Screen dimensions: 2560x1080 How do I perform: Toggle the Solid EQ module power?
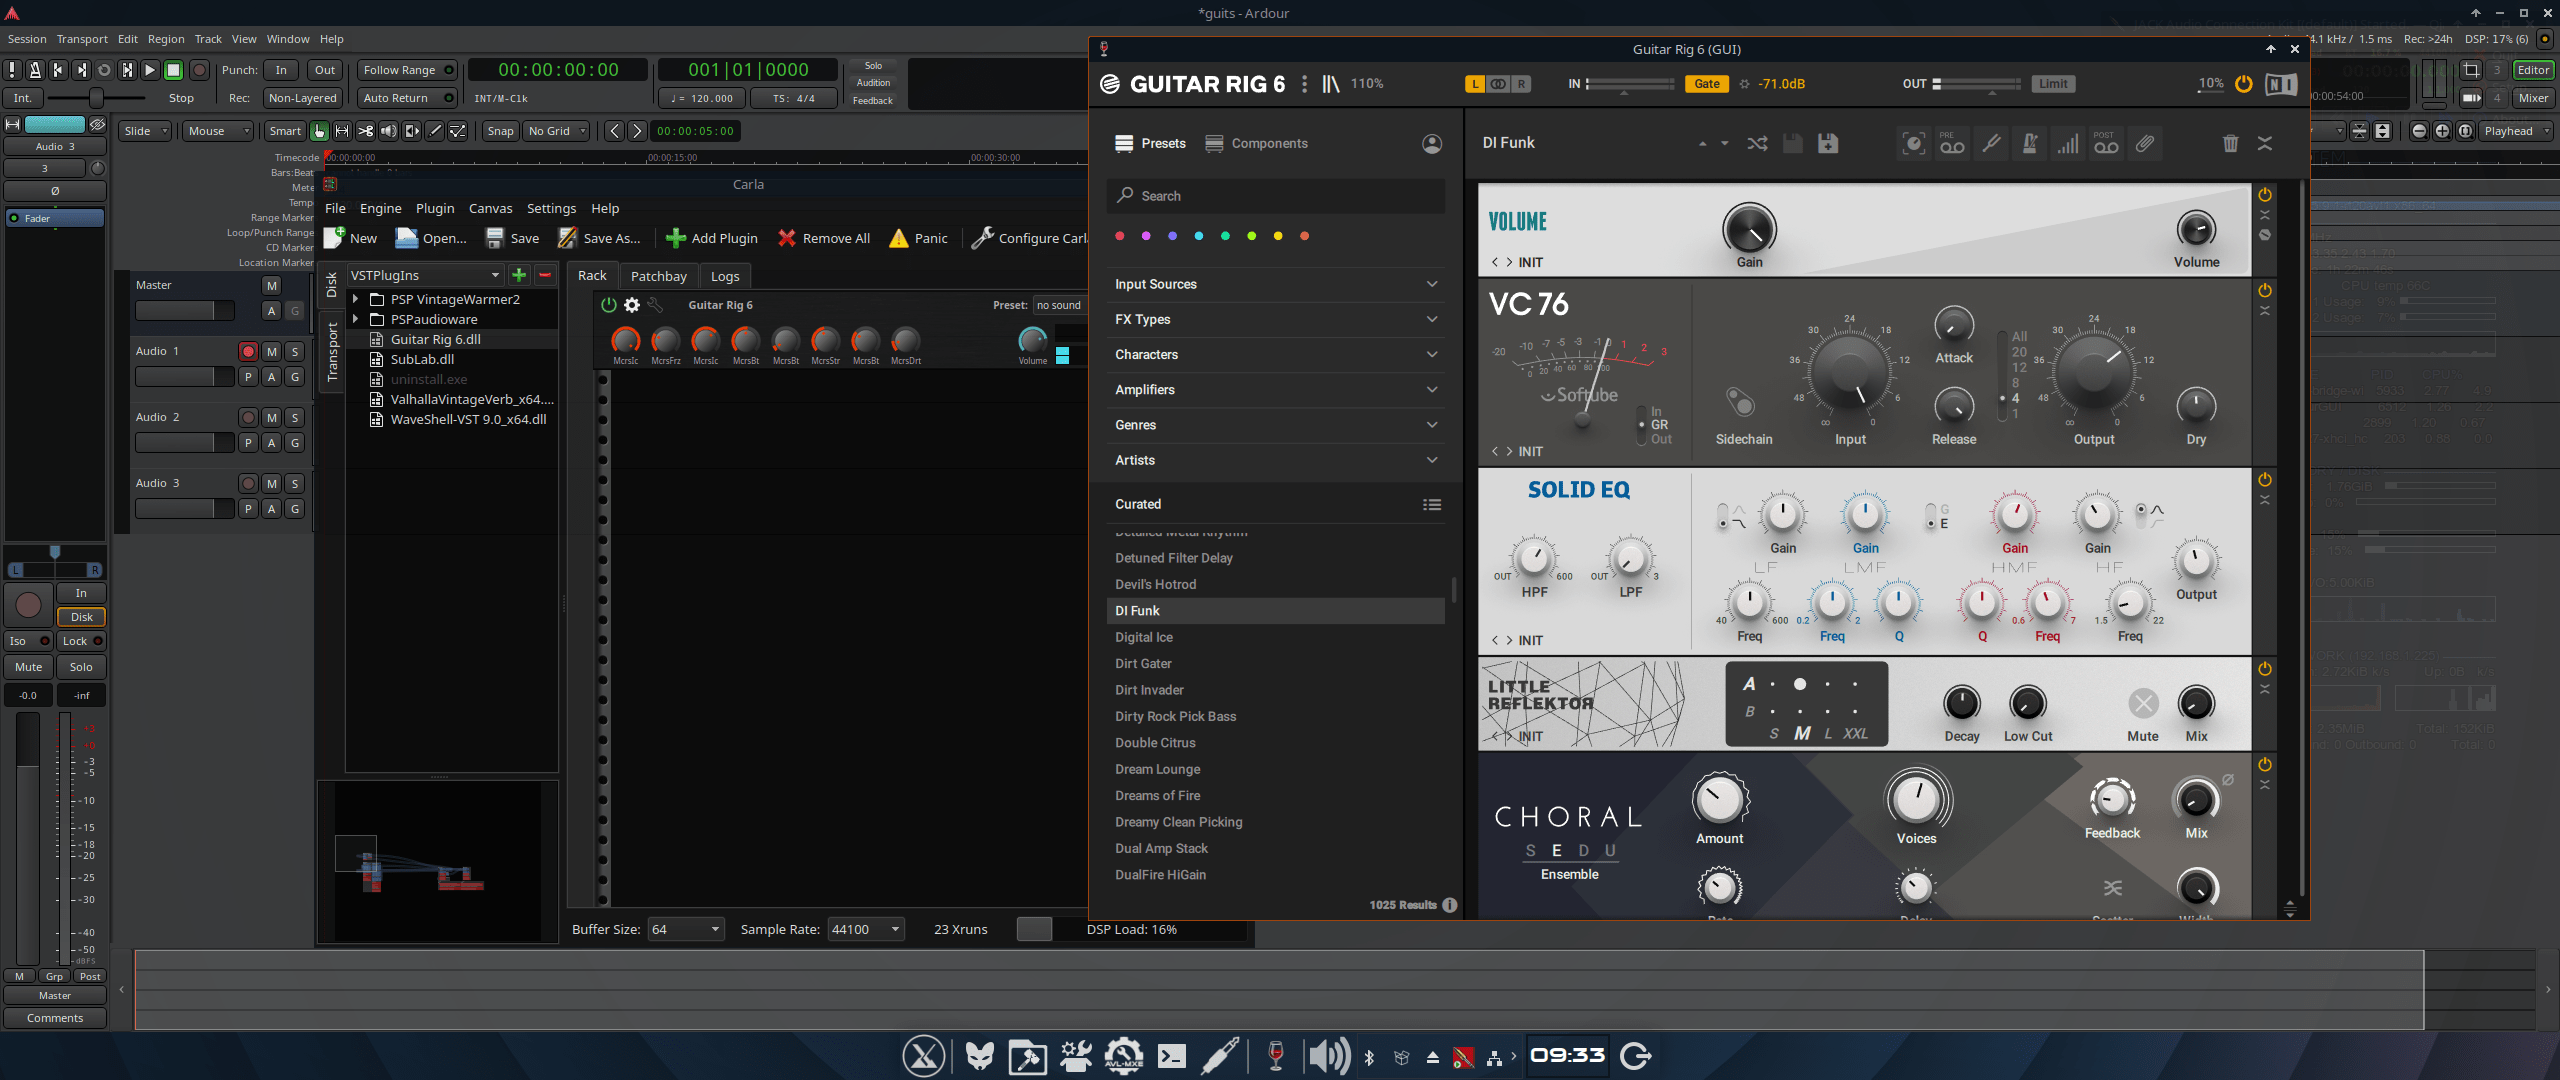(2263, 480)
